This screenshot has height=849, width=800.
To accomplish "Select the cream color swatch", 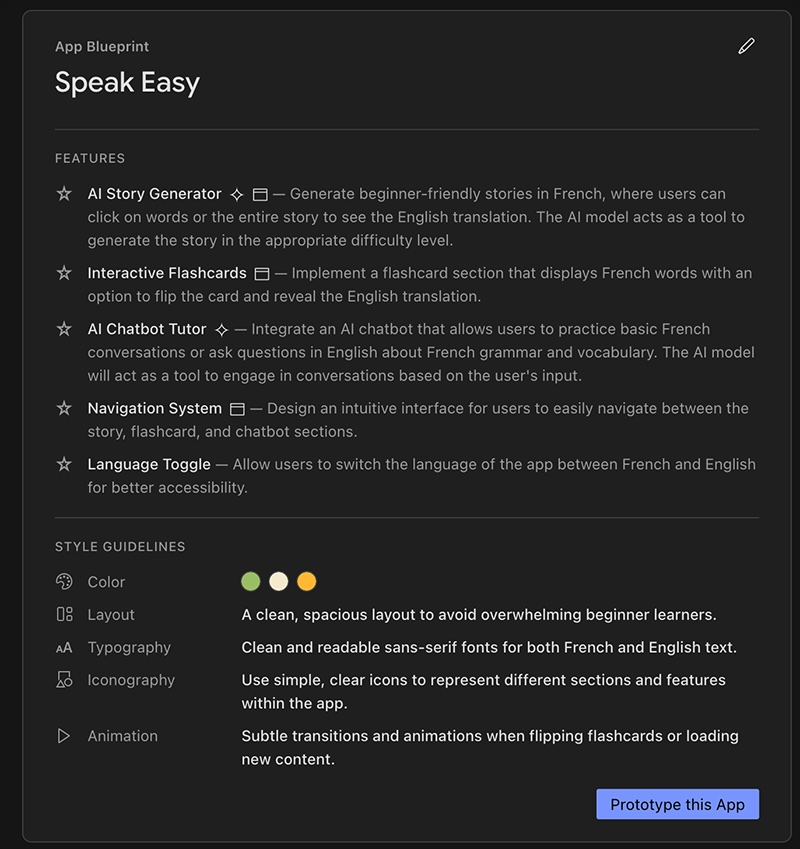I will [x=278, y=581].
